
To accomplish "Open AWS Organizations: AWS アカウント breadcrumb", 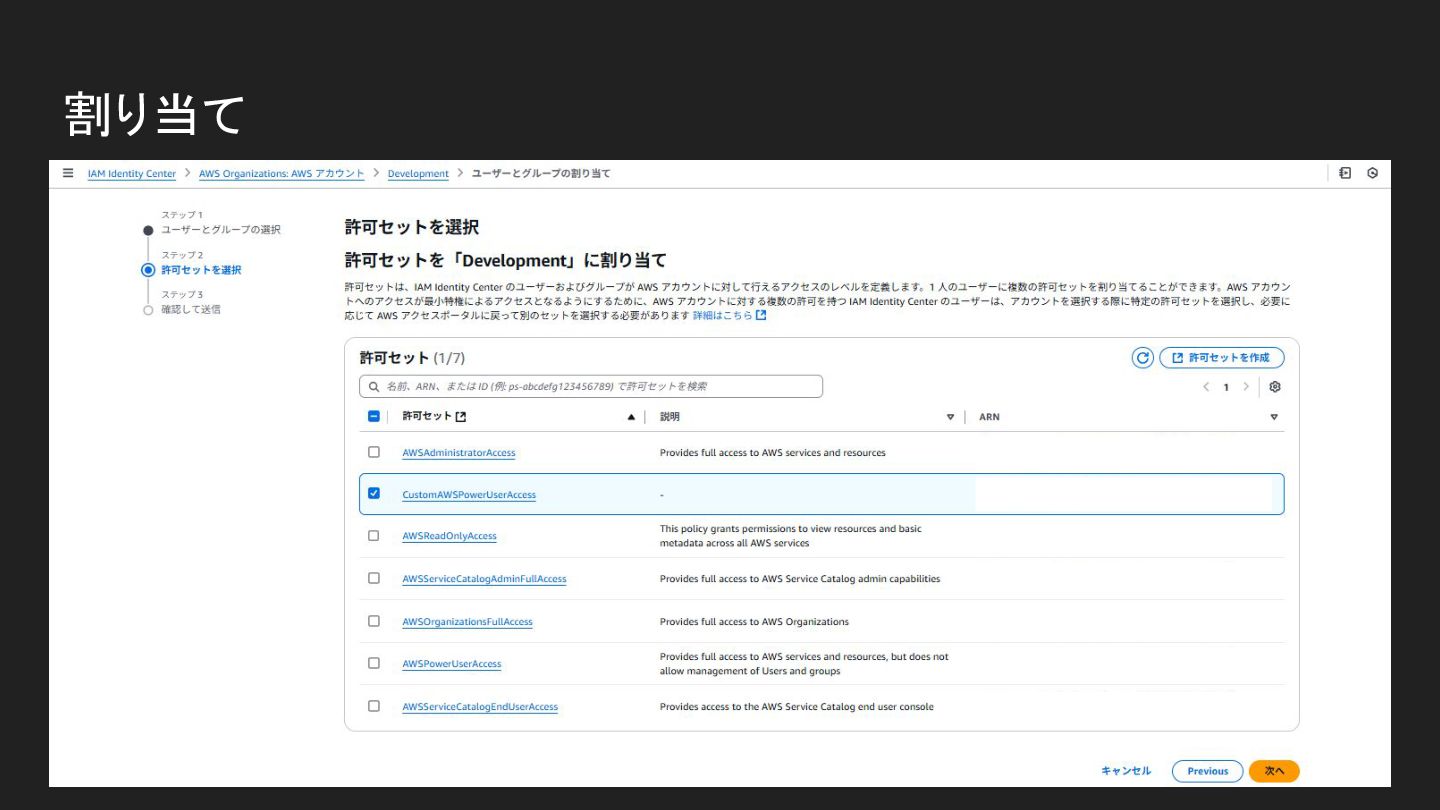I will click(282, 174).
